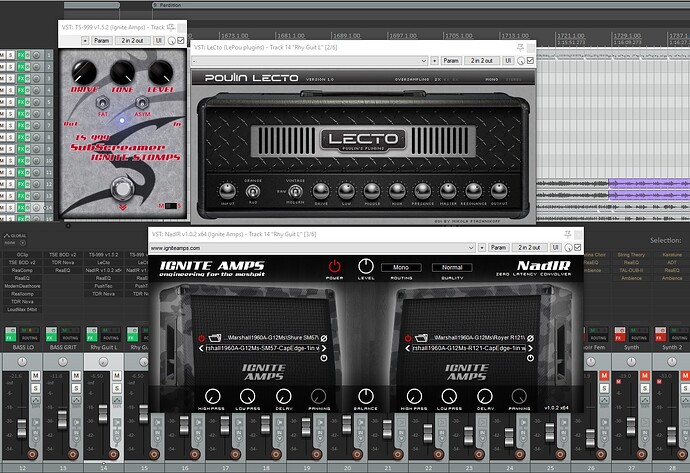690x473 pixels.
Task: Solo the BASS GRIT mixer channel
Action: pos(76,388)
